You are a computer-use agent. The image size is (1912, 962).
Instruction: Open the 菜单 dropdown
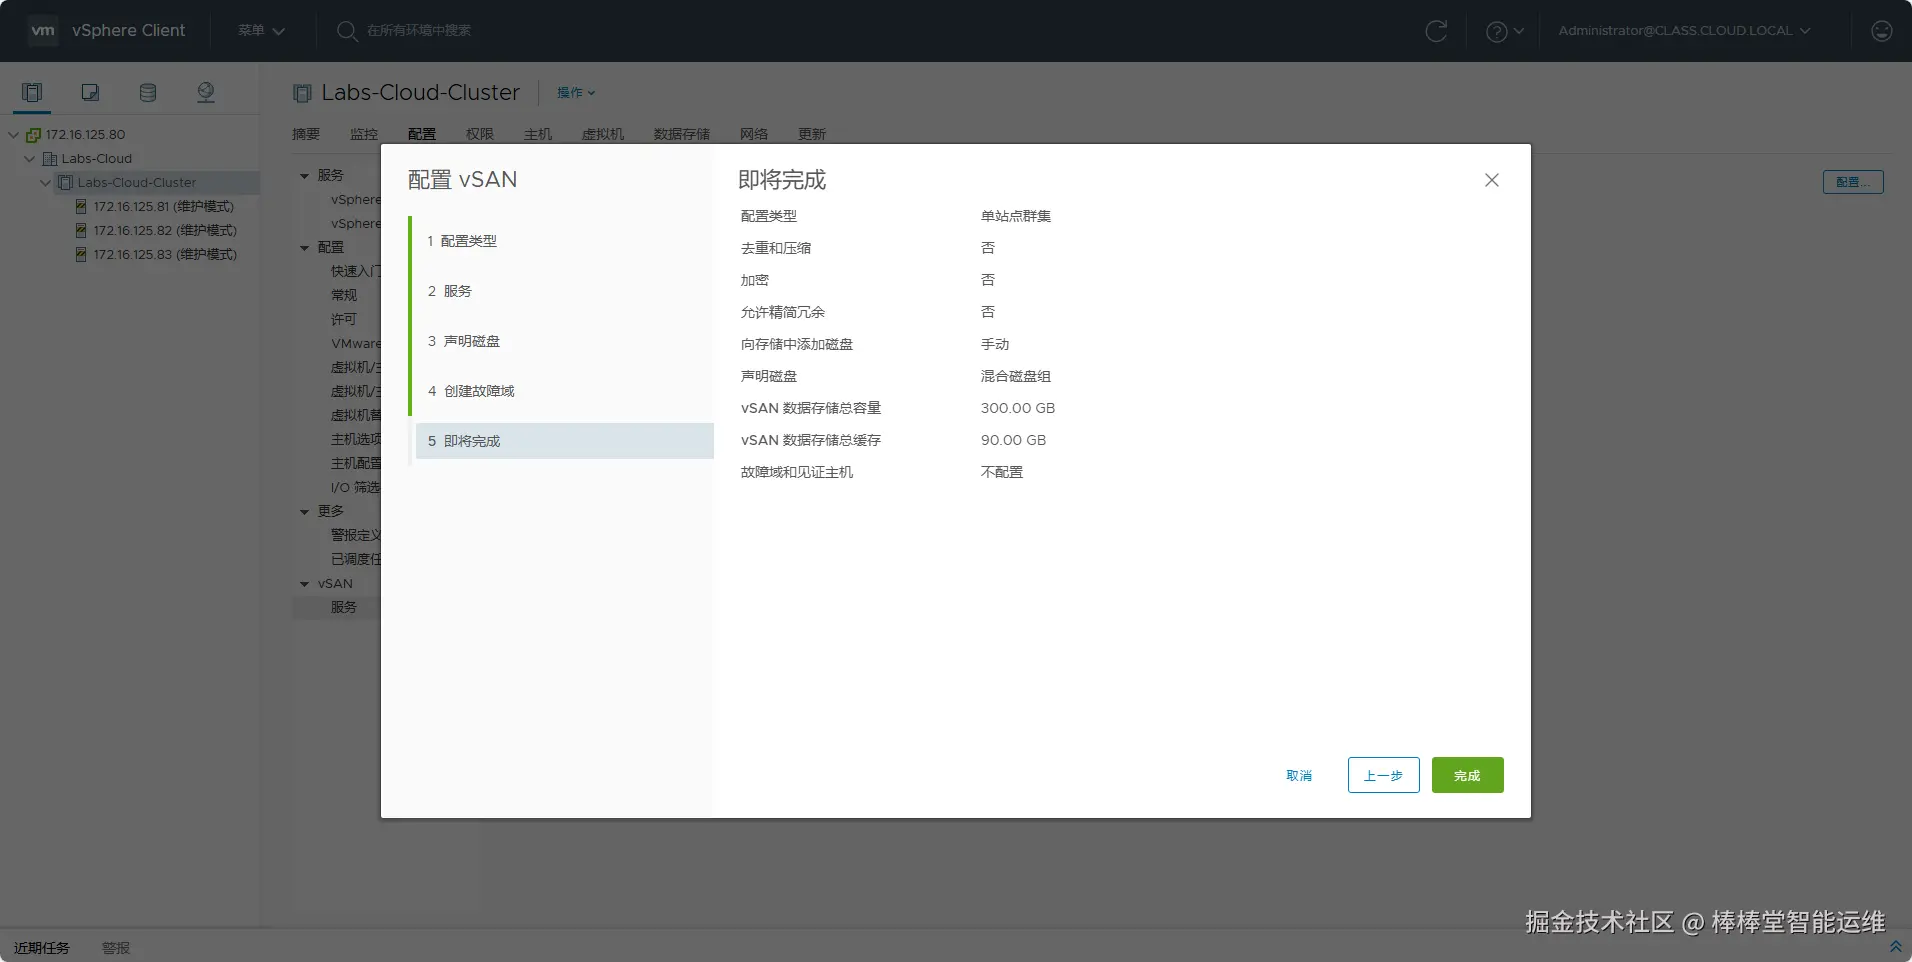261,31
